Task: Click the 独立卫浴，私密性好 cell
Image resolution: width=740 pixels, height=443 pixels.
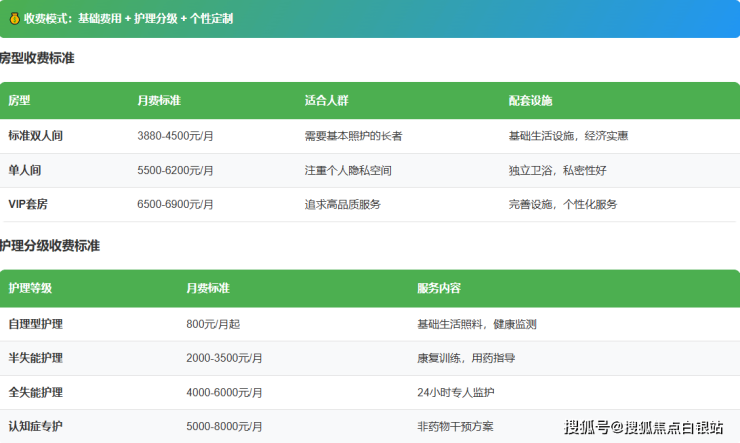Action: point(557,170)
